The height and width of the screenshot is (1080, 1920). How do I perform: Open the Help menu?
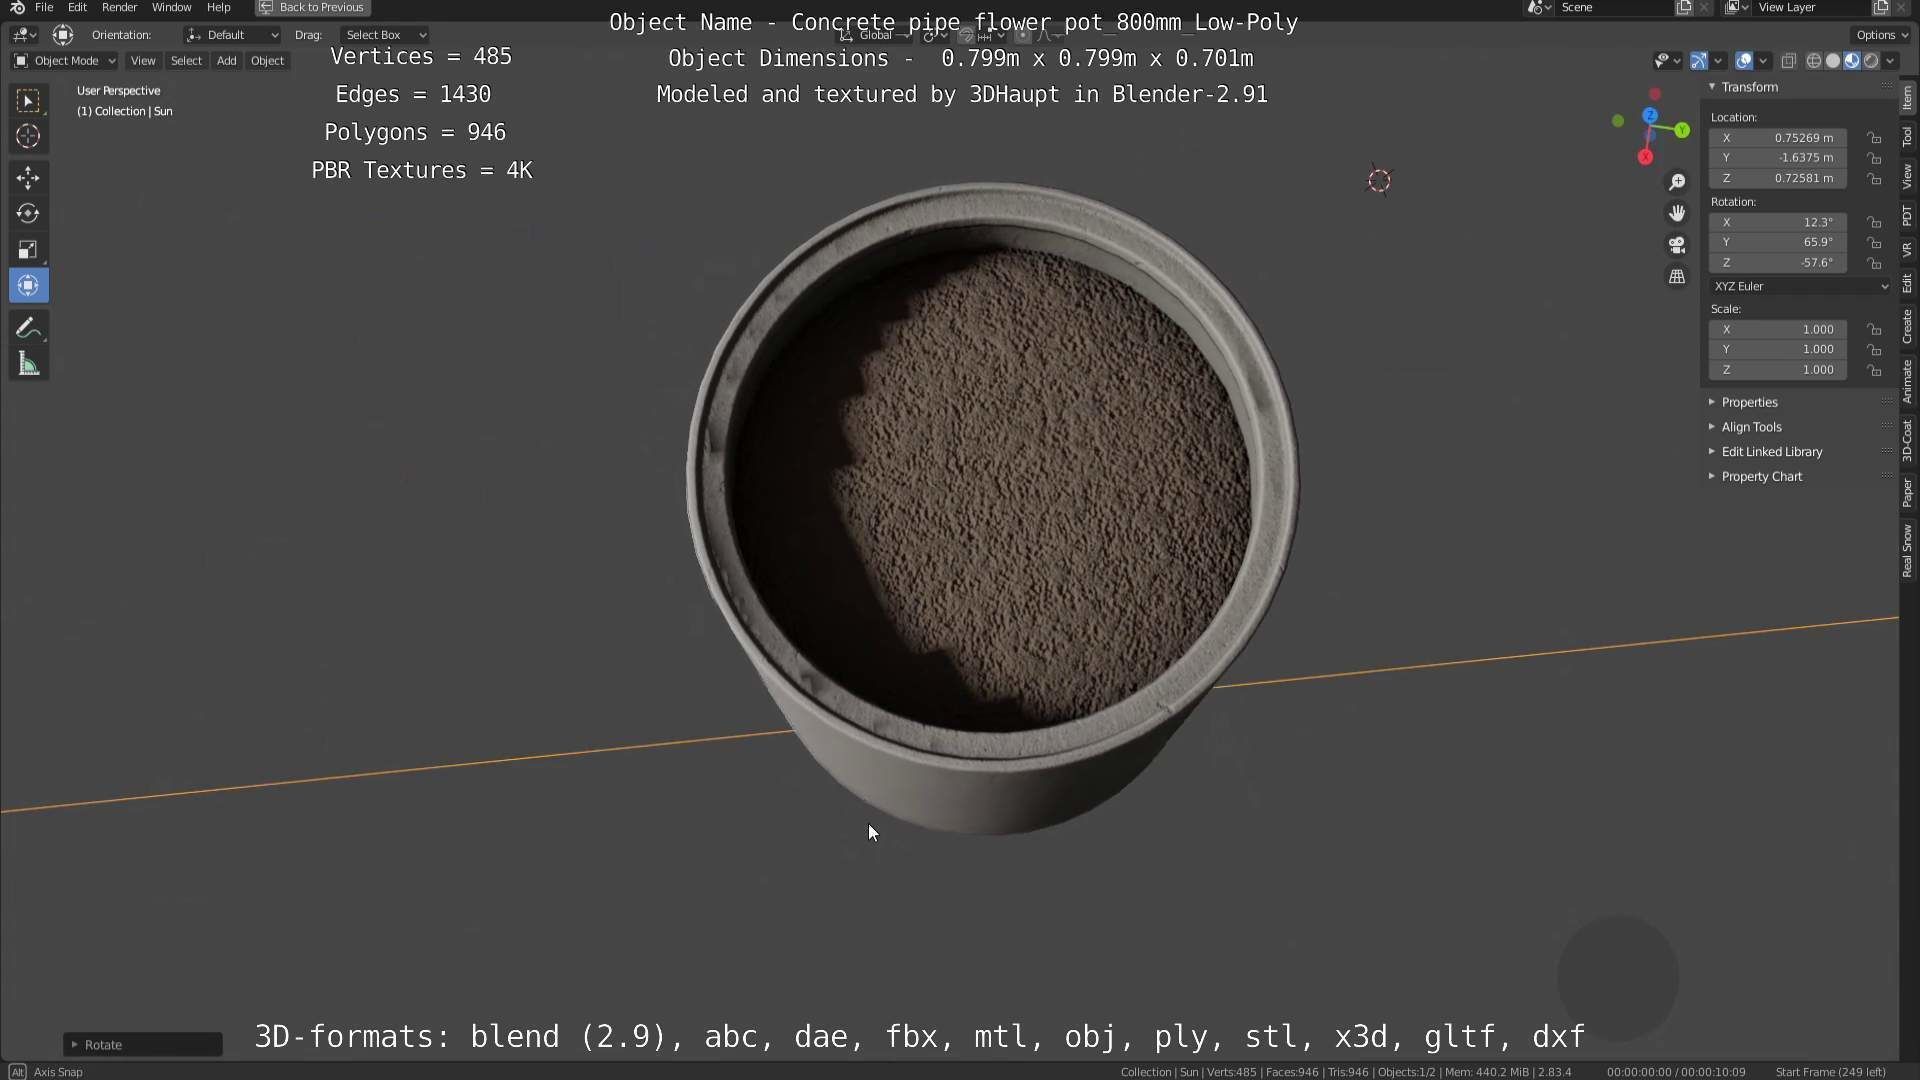(x=218, y=7)
